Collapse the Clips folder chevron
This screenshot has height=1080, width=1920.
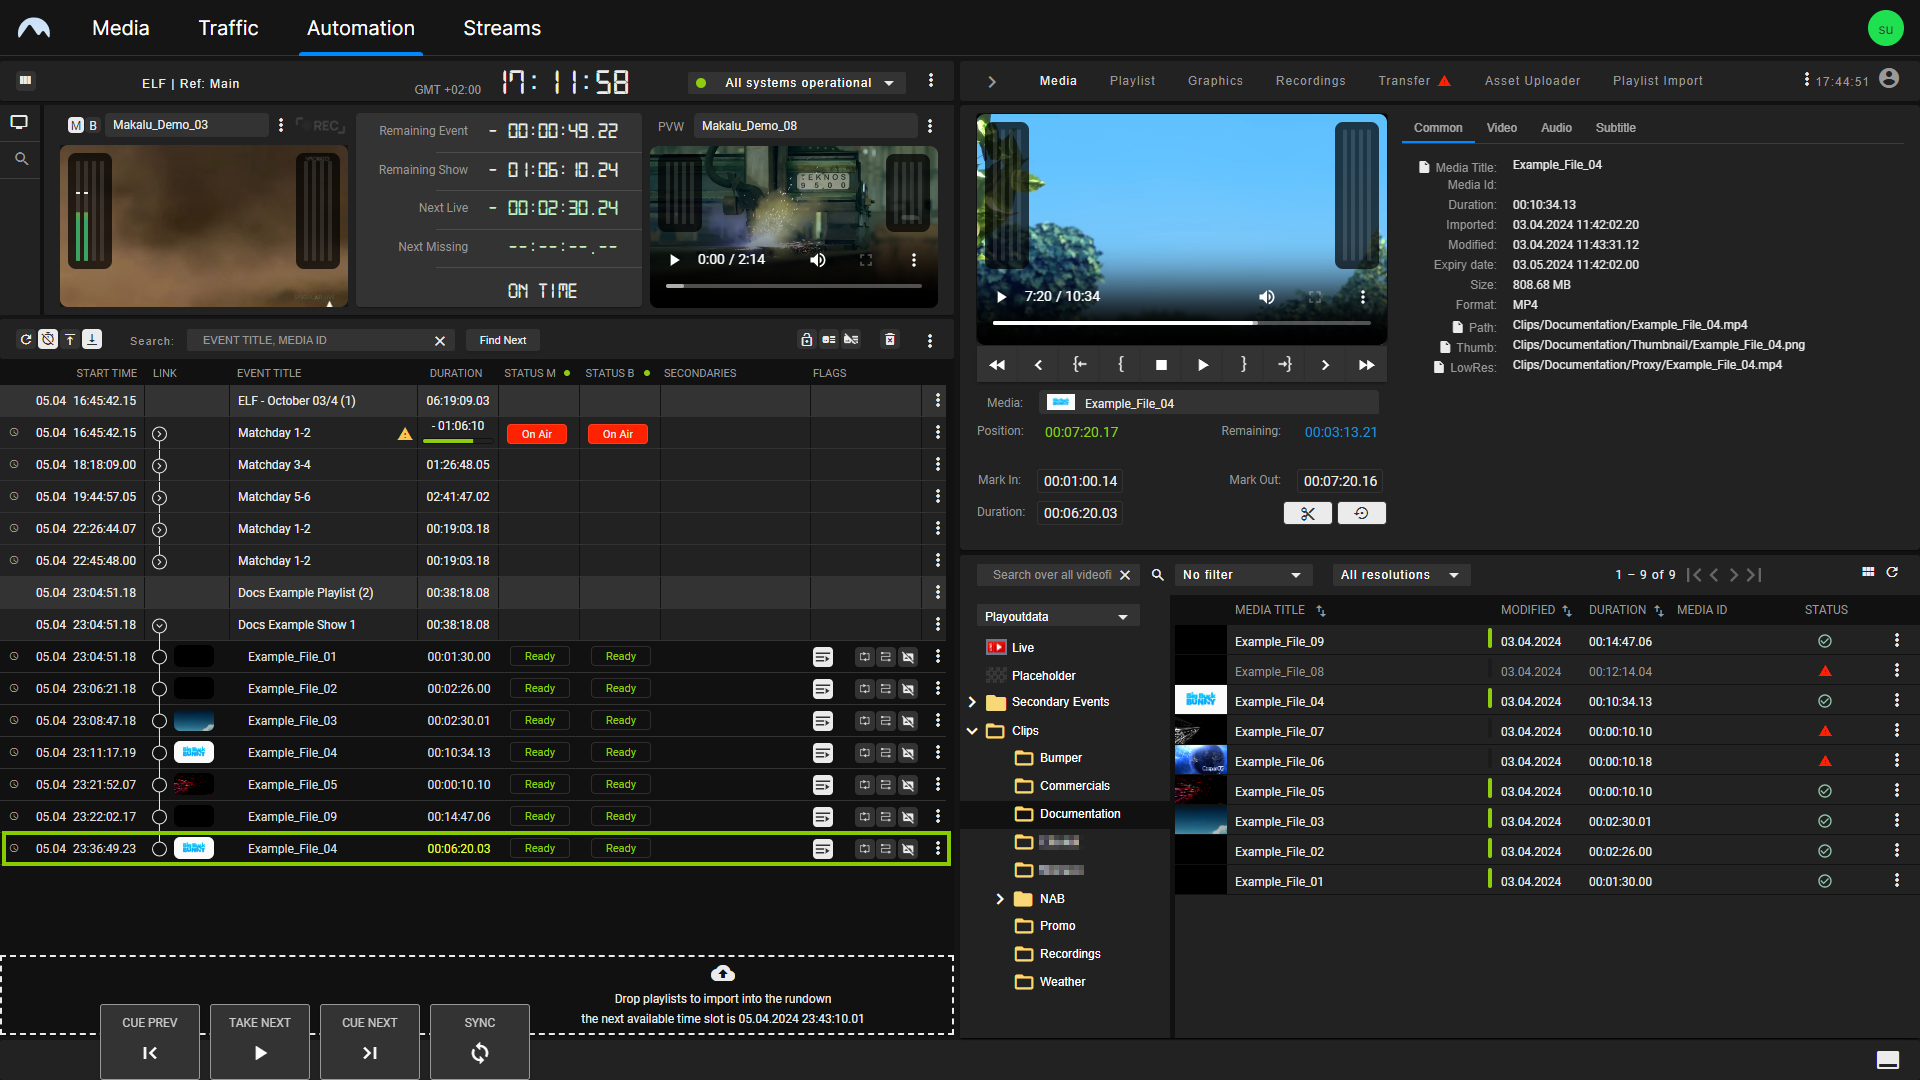coord(972,731)
